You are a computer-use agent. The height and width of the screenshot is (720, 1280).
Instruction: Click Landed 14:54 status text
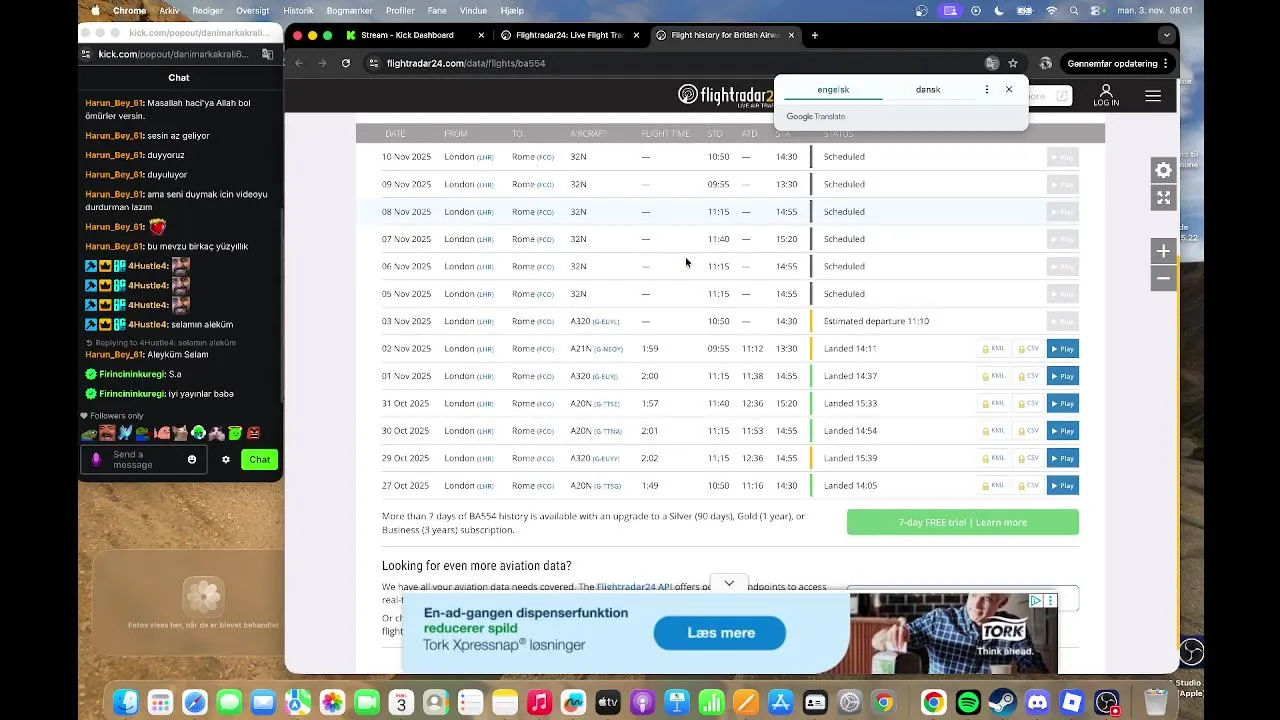point(850,431)
